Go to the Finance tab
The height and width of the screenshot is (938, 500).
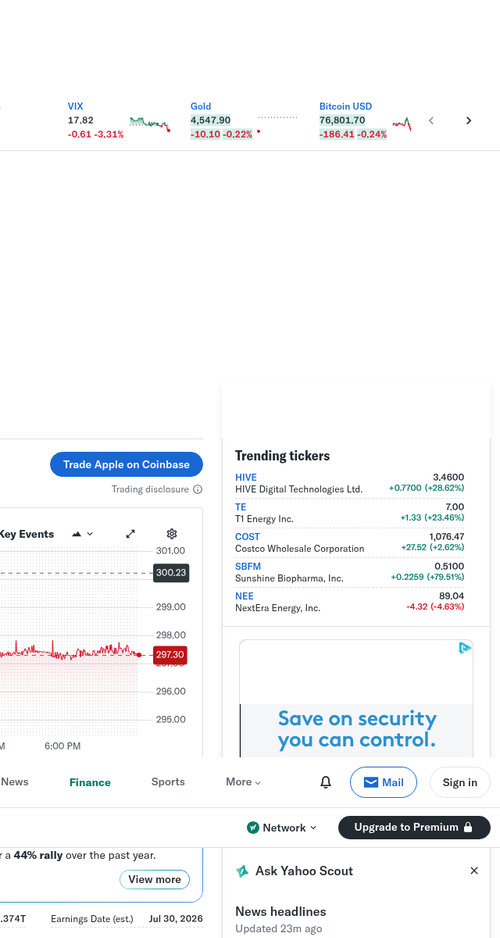click(90, 782)
